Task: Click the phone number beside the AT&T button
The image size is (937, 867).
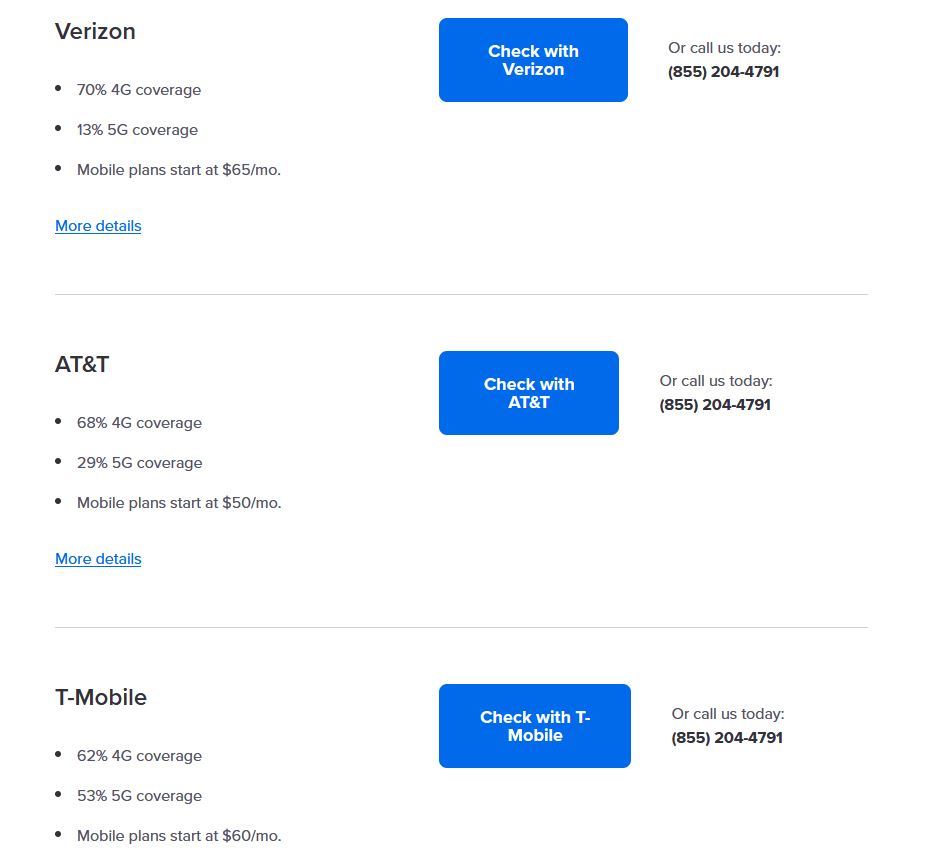Action: tap(715, 405)
